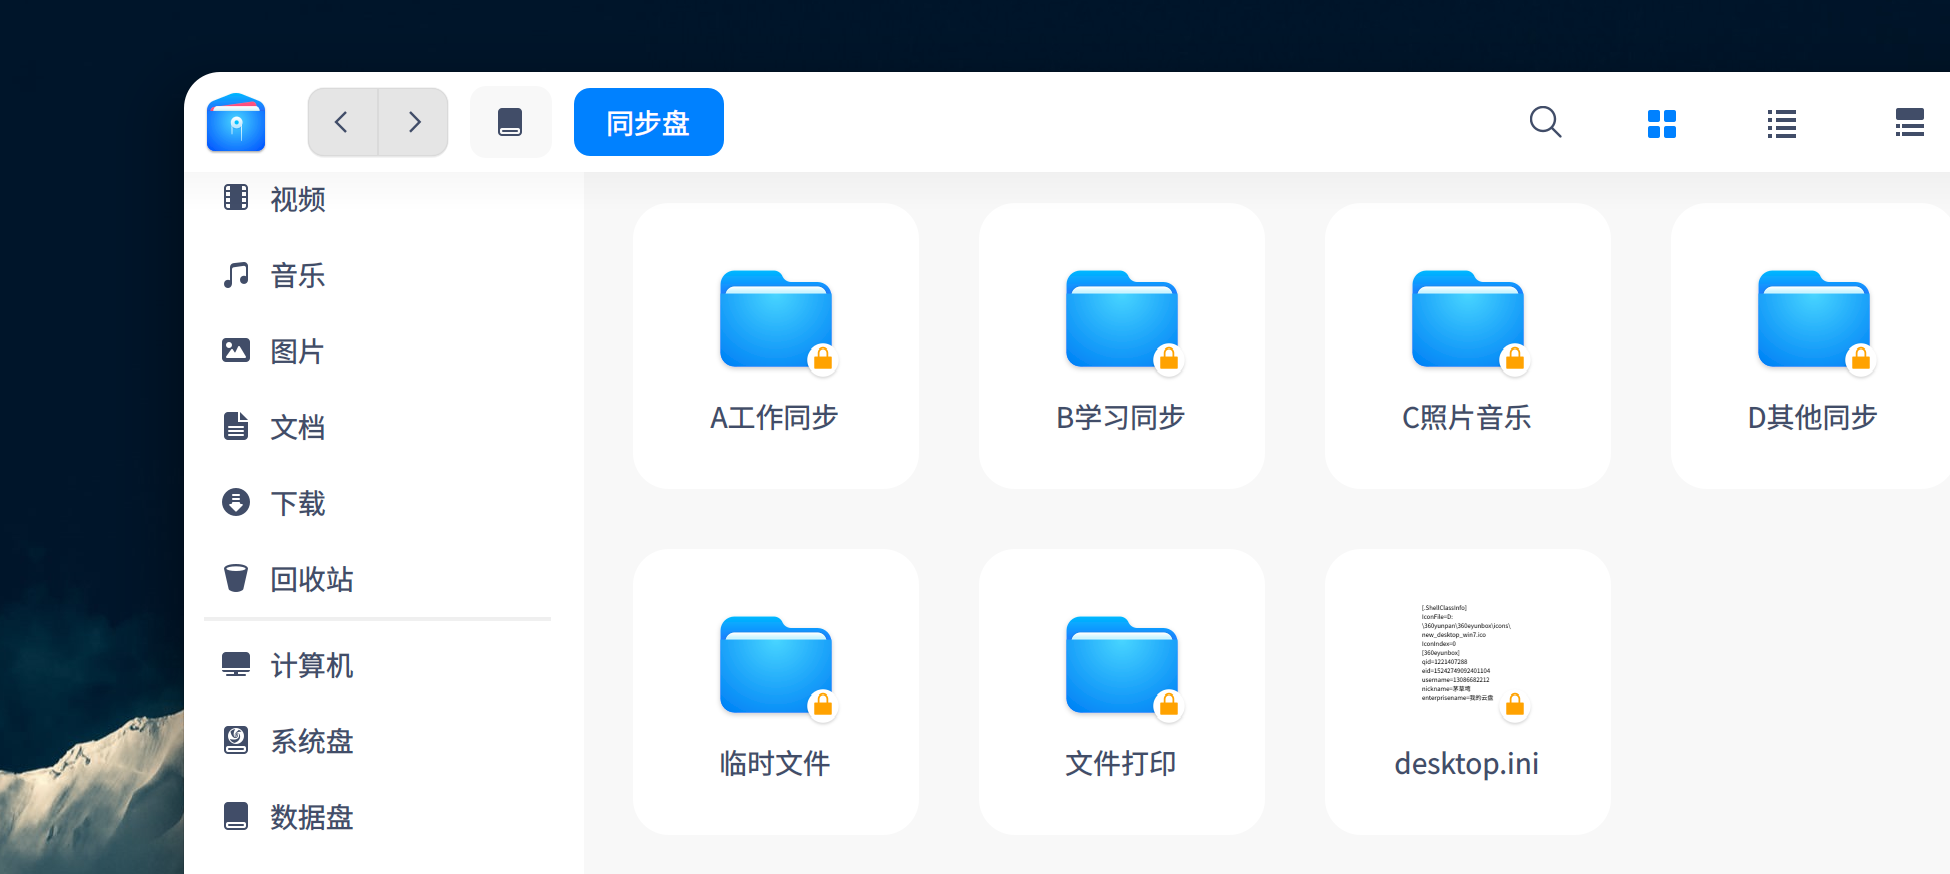Screen dimensions: 1950x874
Task: Click the back navigation arrow
Action: (x=342, y=122)
